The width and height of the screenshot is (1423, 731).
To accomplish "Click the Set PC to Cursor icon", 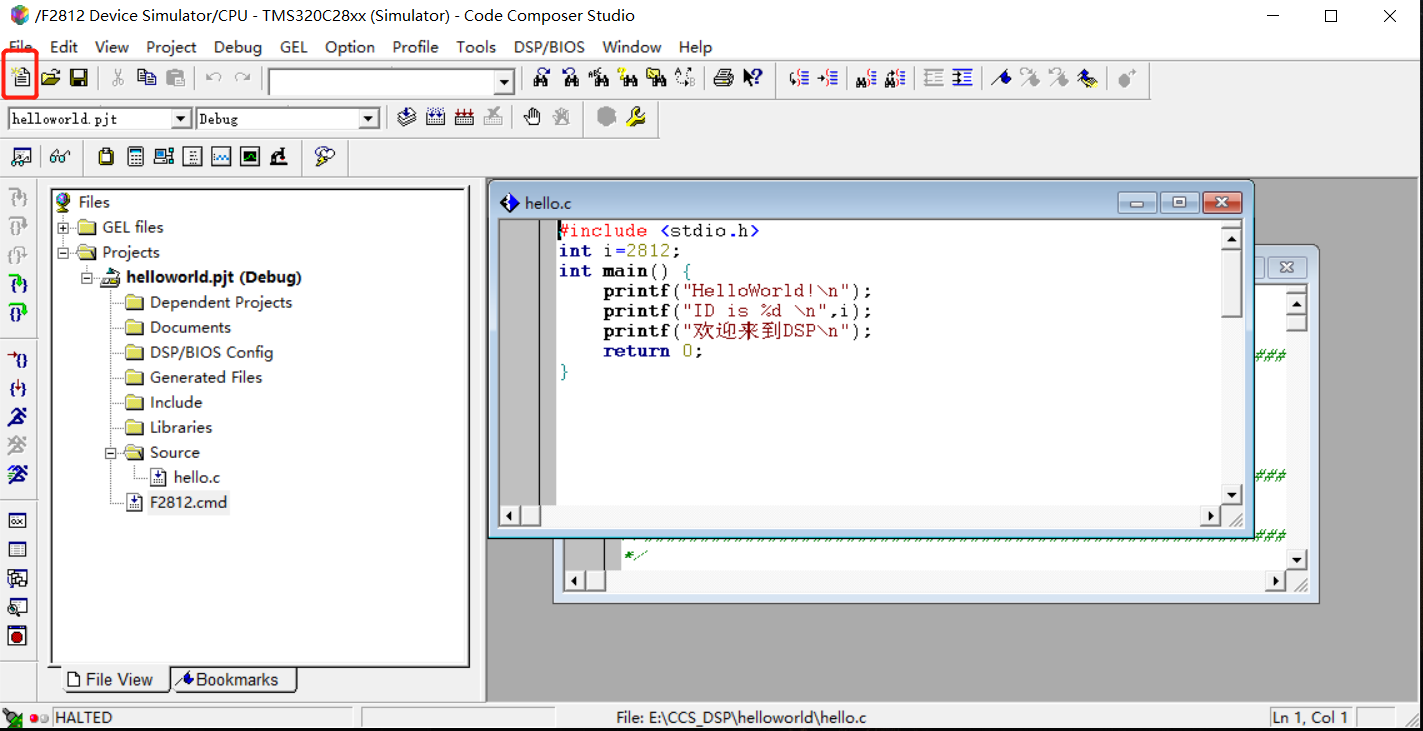I will 17,388.
